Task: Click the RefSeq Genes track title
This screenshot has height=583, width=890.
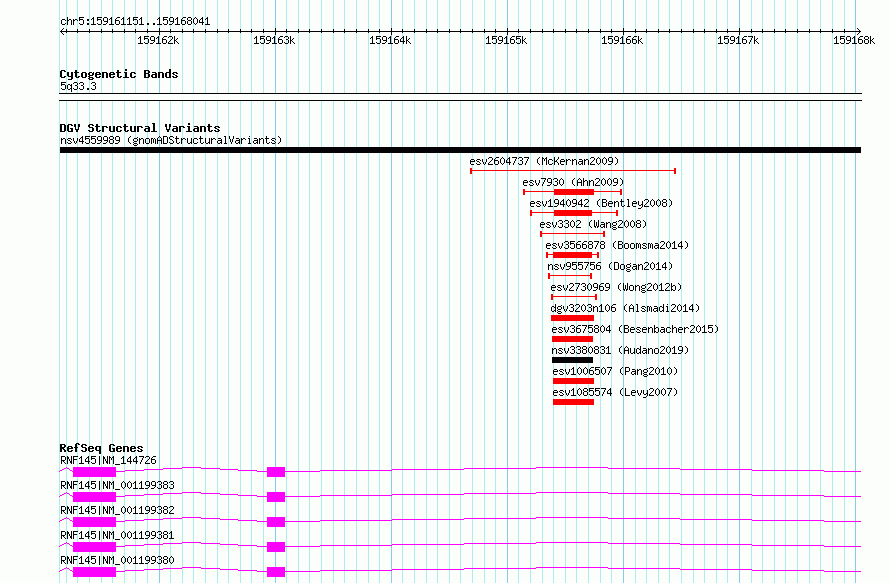Action: point(101,448)
